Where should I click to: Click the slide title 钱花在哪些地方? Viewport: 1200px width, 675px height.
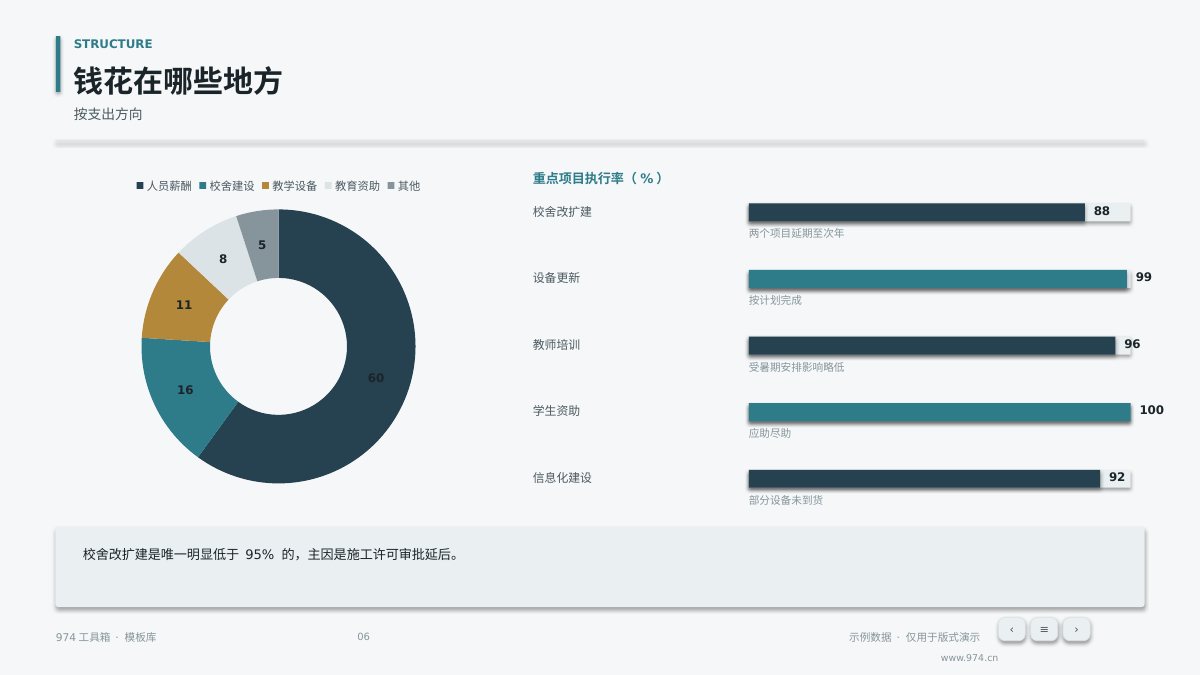click(178, 81)
